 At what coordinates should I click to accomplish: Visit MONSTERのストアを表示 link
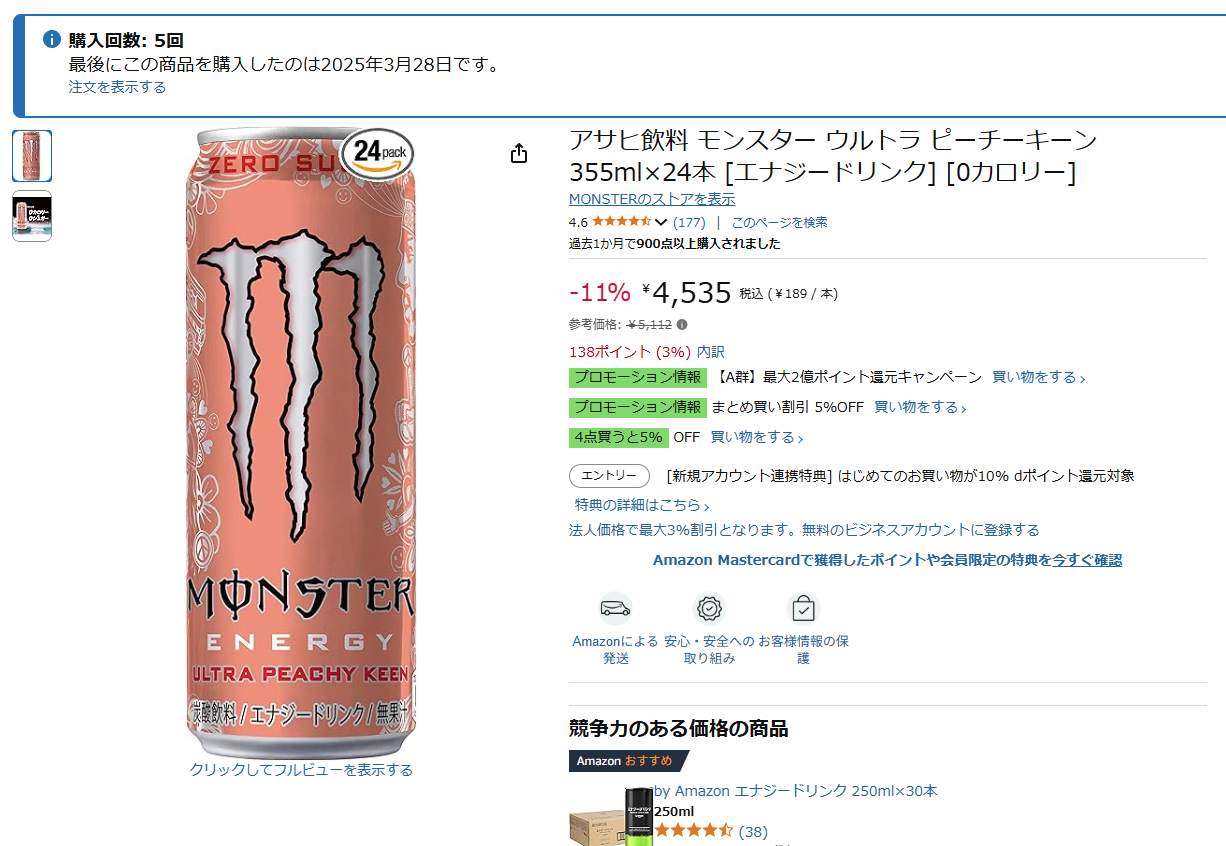tap(652, 199)
